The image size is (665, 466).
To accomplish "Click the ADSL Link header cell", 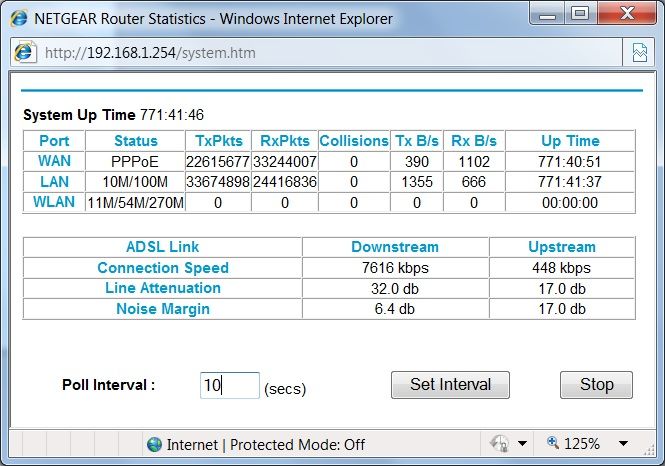I will tap(162, 247).
